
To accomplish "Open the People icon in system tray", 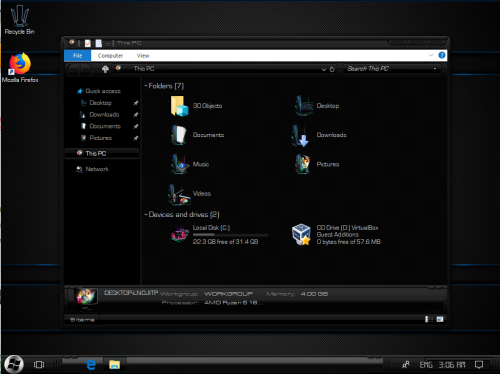I will (x=406, y=365).
